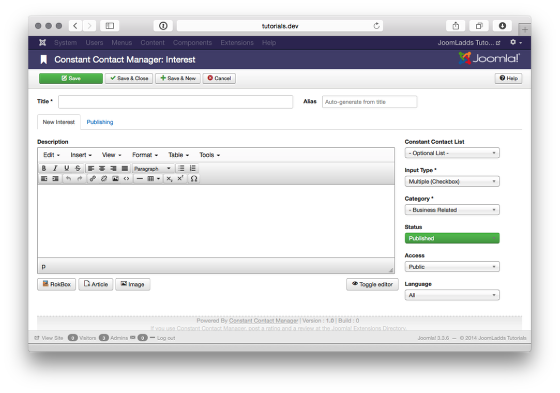Open the Extensions admin menu
The height and width of the screenshot is (393, 560).
(237, 43)
